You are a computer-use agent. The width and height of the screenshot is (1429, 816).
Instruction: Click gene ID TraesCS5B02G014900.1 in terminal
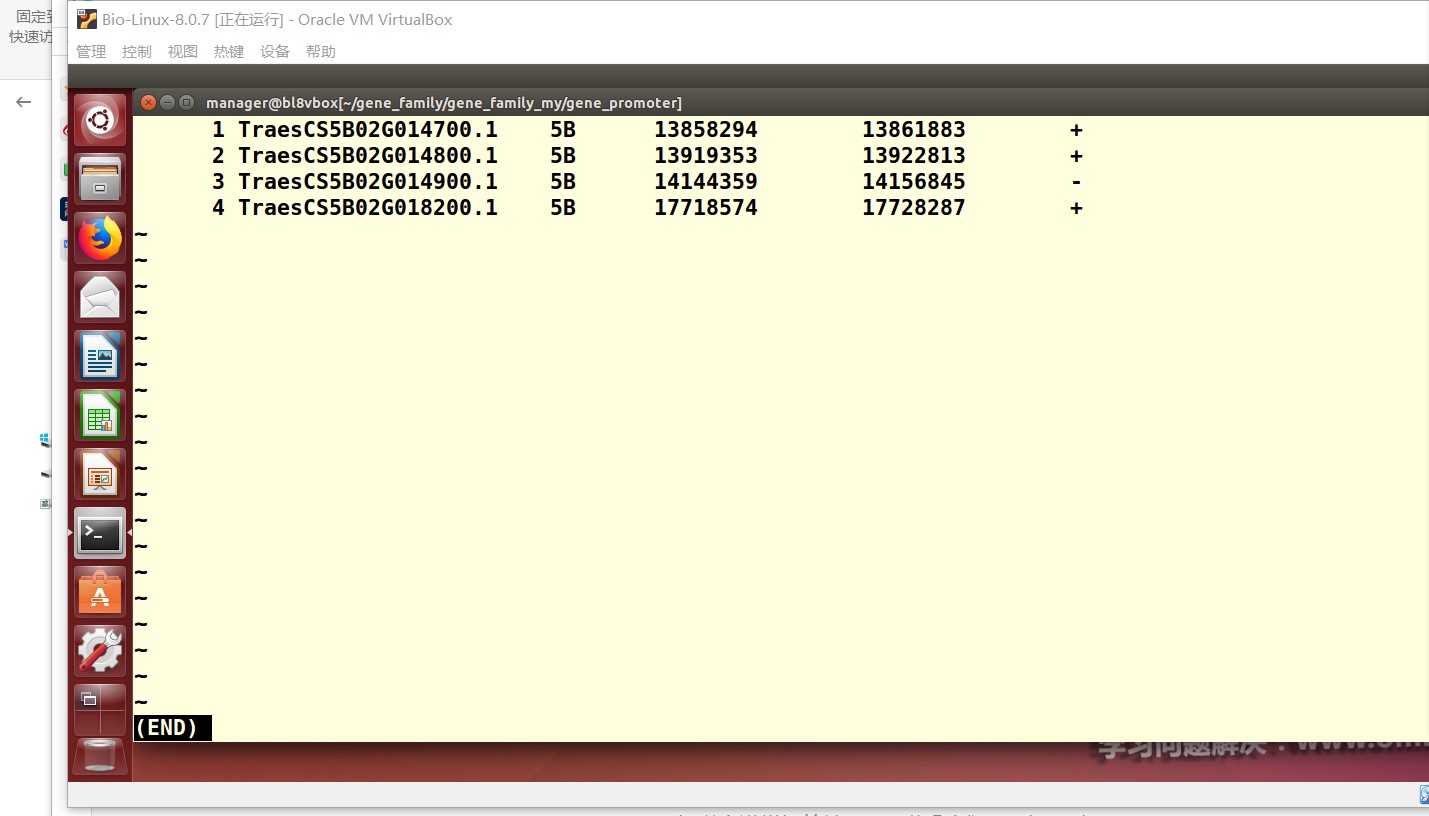[x=367, y=182]
